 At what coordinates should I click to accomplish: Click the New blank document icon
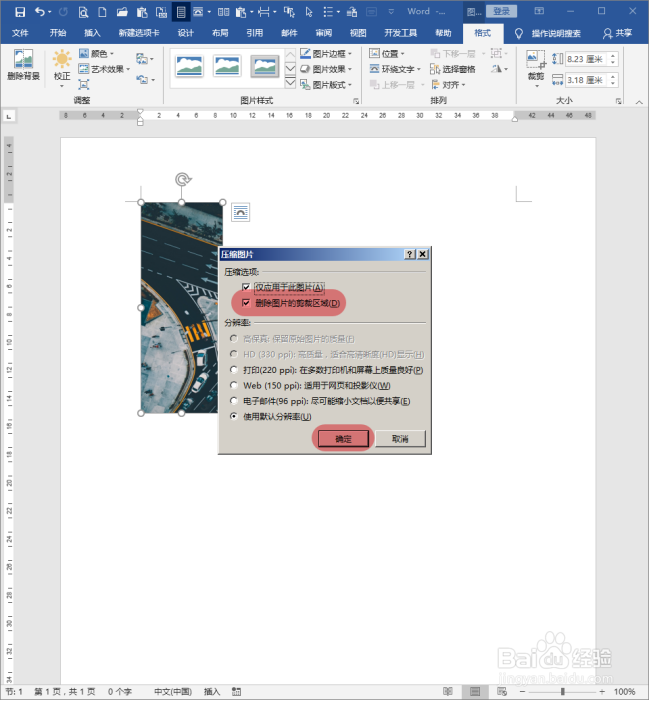tap(102, 12)
